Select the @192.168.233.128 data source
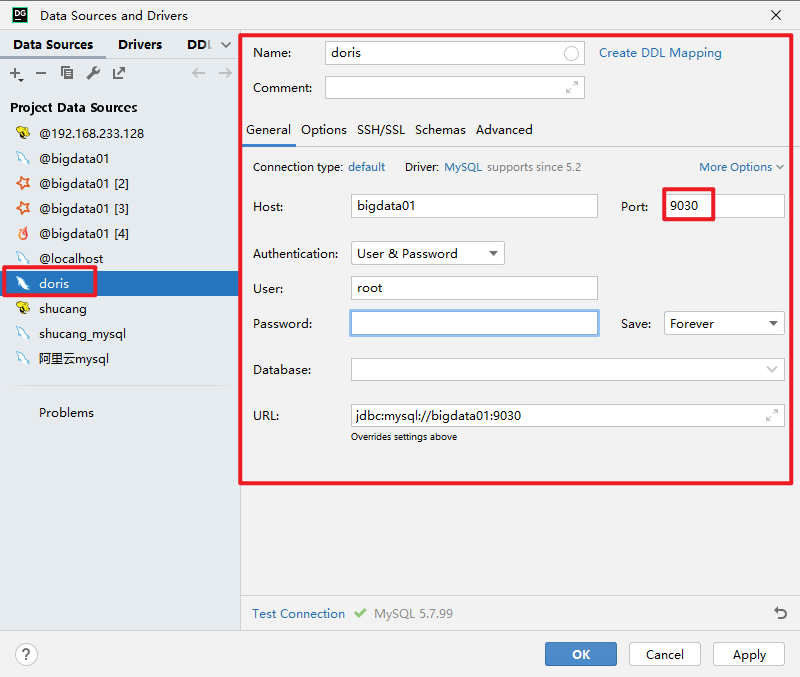The height and width of the screenshot is (677, 800). tap(120, 133)
